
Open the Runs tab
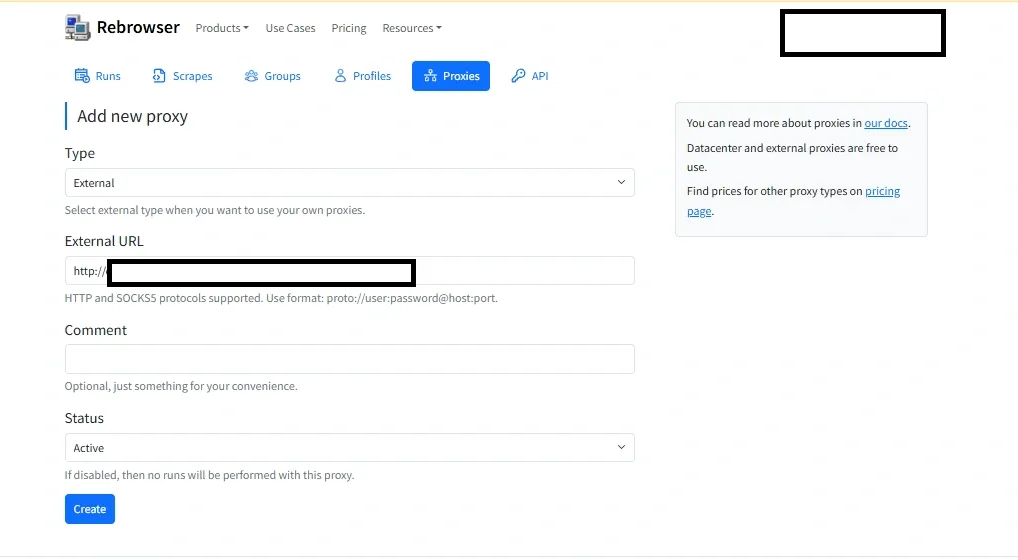point(98,76)
